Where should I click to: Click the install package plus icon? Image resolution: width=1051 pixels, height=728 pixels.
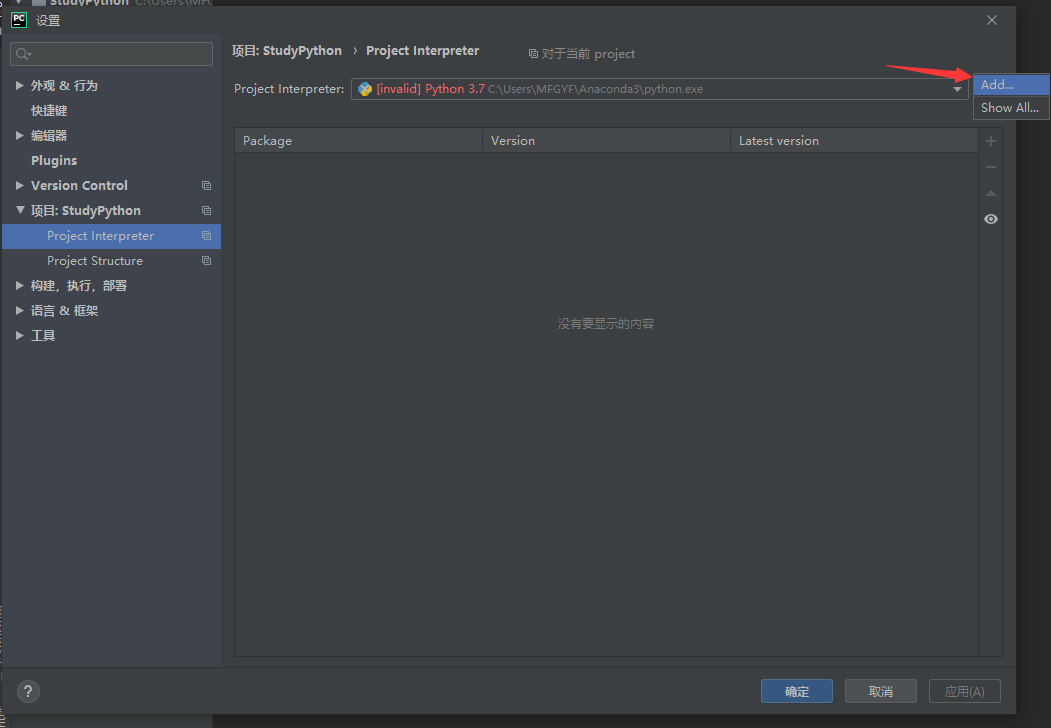pos(991,141)
